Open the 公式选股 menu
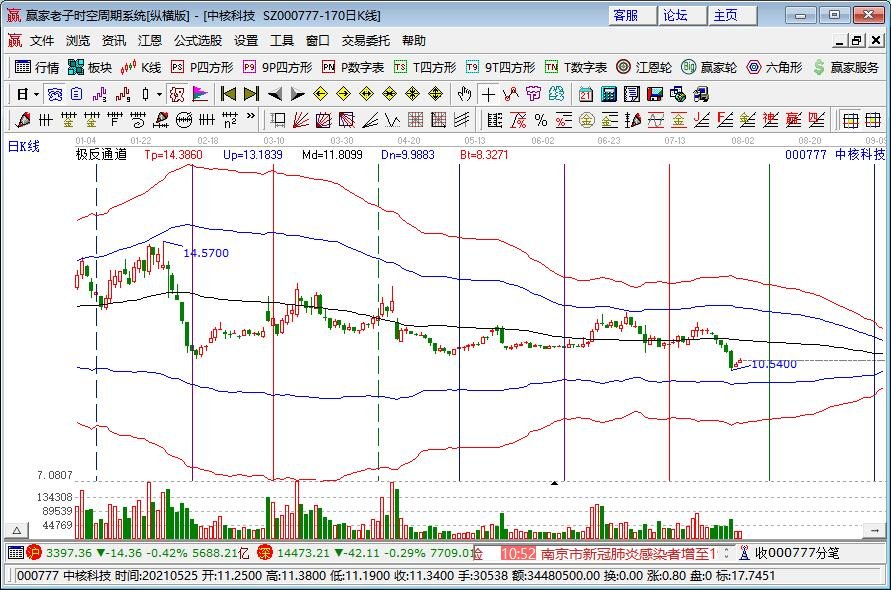Screen dimensions: 891x590 [x=198, y=41]
